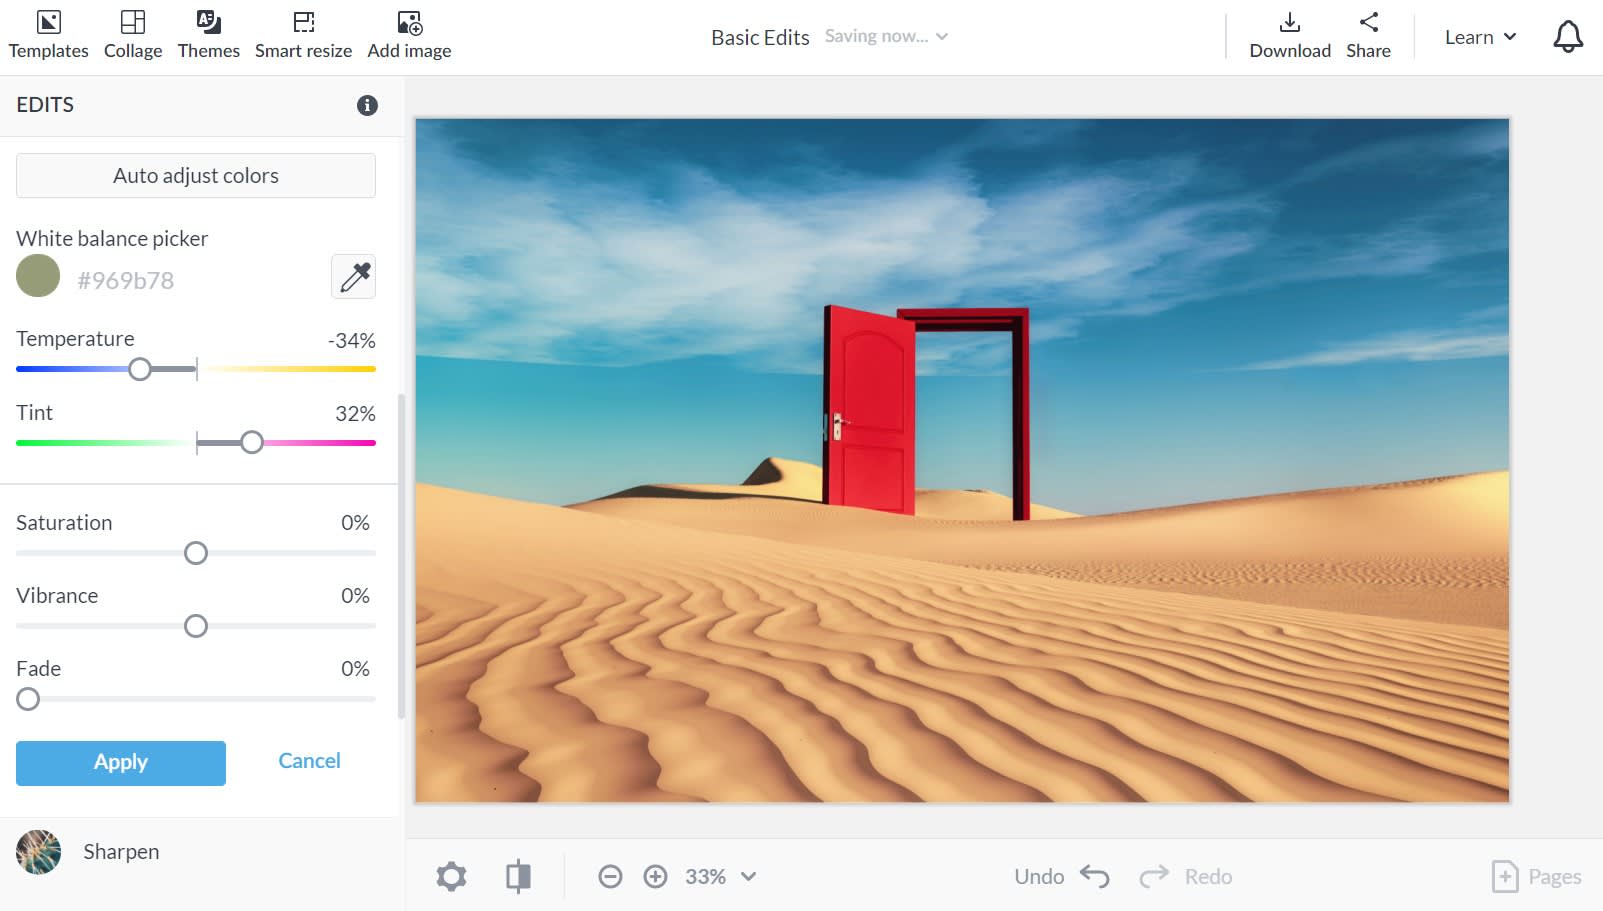
Task: Activate the white balance eyedropper
Action: point(354,277)
